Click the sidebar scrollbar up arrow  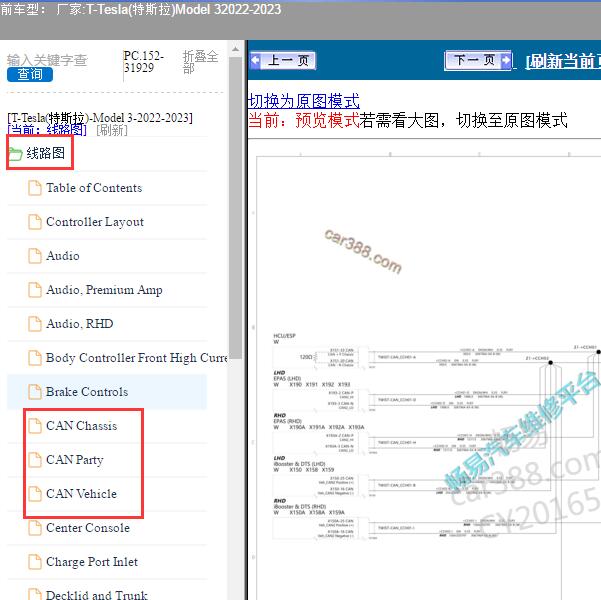click(x=235, y=49)
